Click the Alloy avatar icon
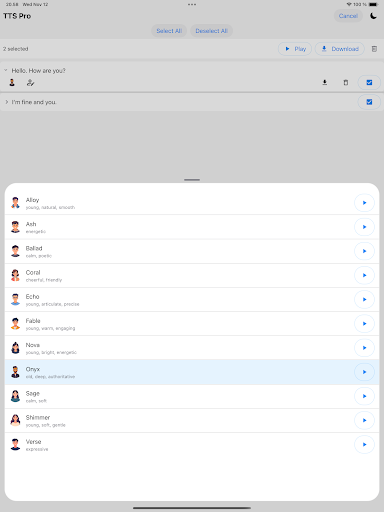Image resolution: width=384 pixels, height=512 pixels. (x=15, y=203)
